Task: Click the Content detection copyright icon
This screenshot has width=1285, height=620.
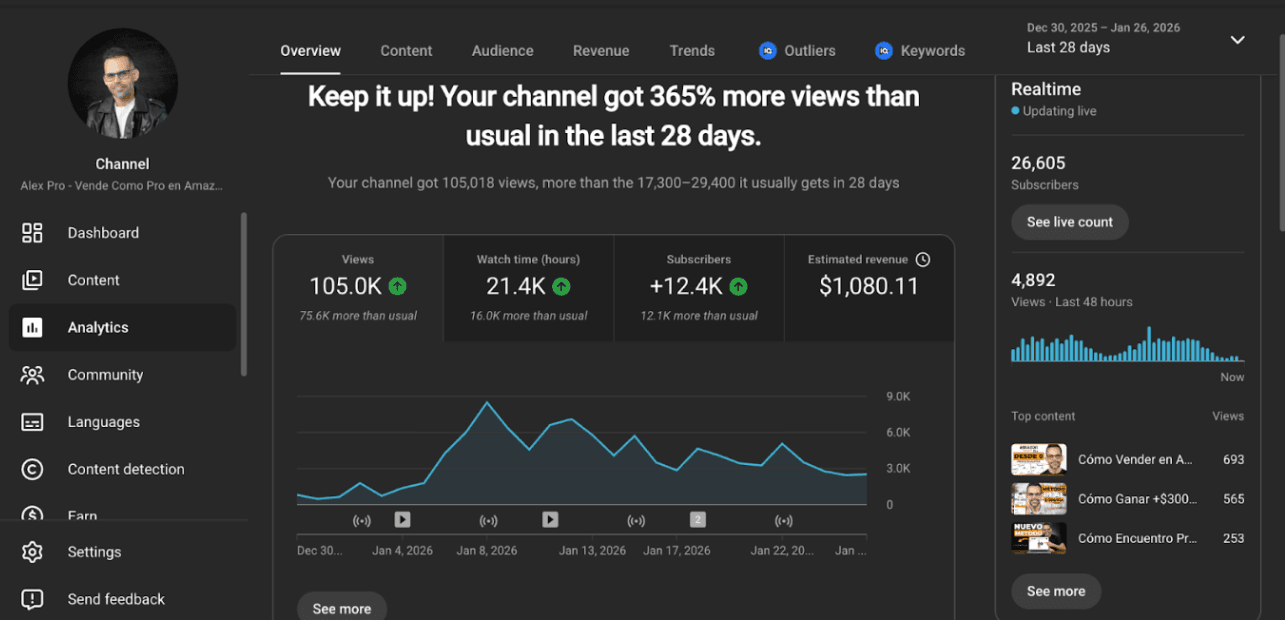Action: [x=32, y=469]
